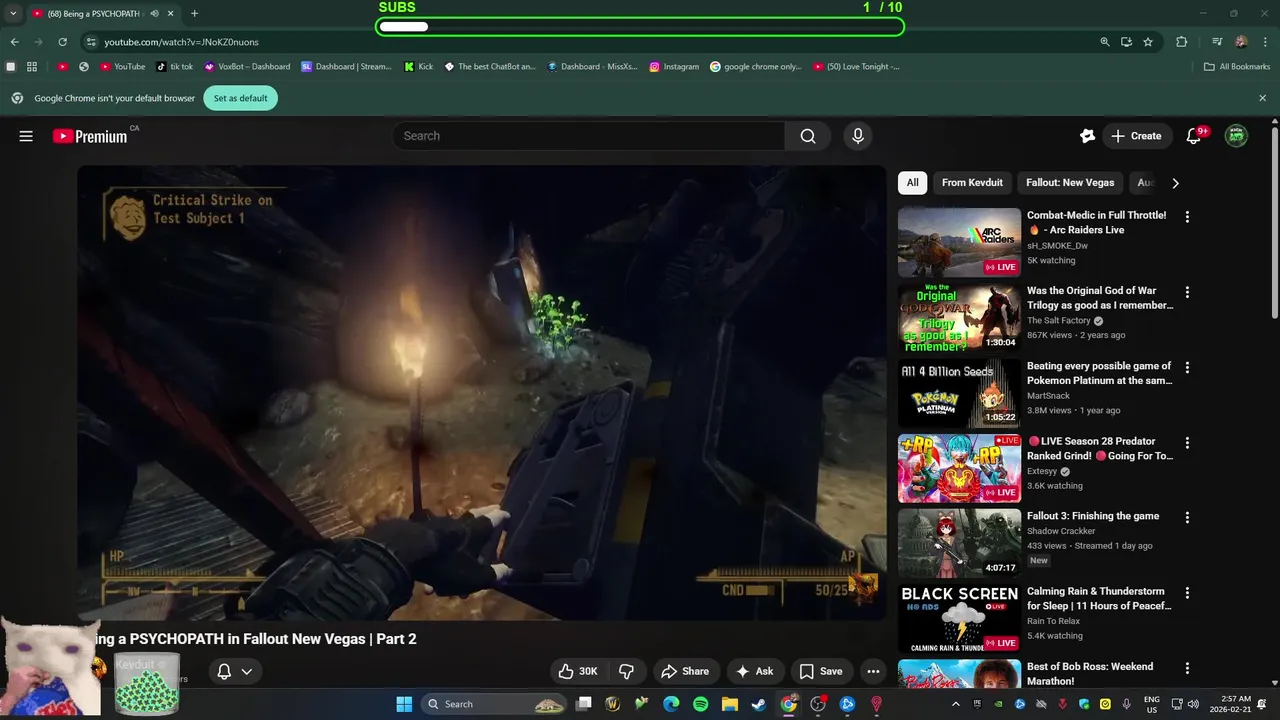Screen dimensions: 1280x720
Task: Select Fallout: New Vegas filter chip
Action: (1070, 183)
